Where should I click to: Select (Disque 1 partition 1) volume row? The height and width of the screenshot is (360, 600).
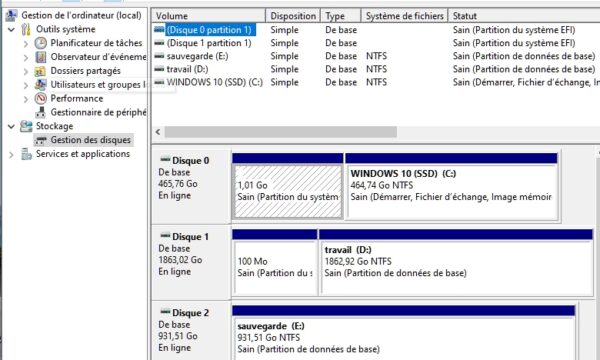pos(209,43)
